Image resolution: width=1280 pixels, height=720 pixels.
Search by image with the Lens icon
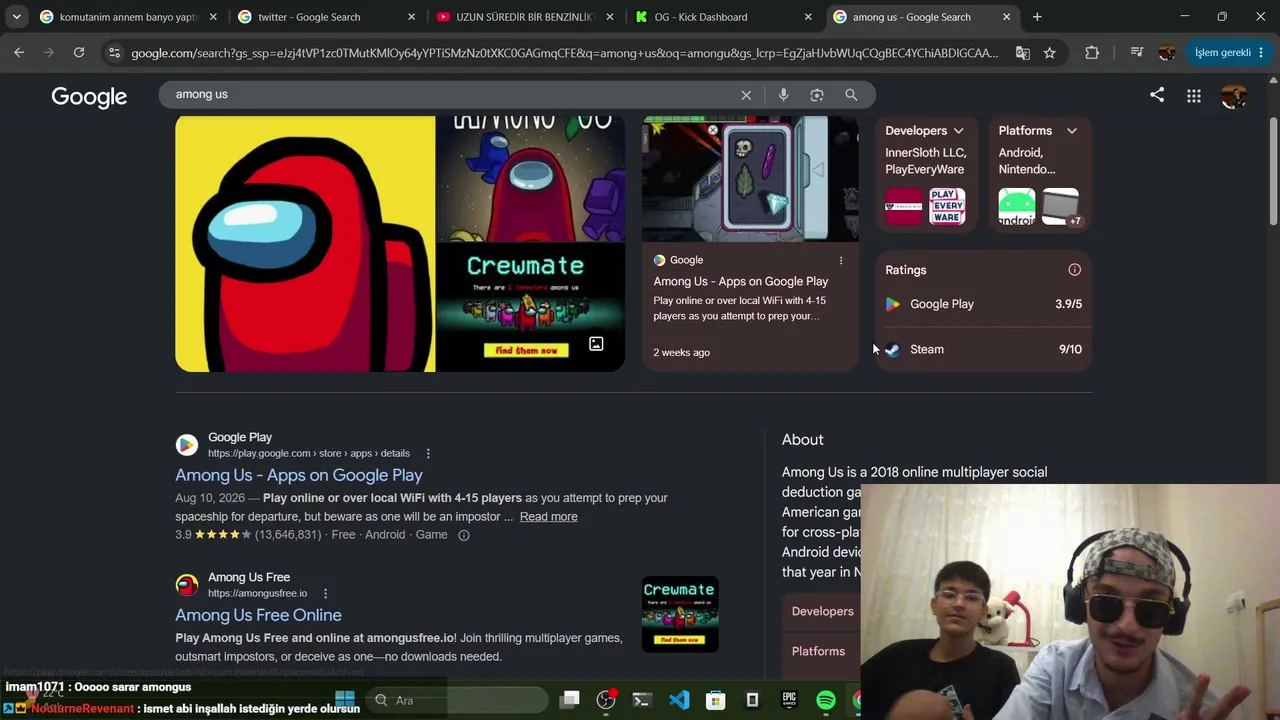point(817,95)
